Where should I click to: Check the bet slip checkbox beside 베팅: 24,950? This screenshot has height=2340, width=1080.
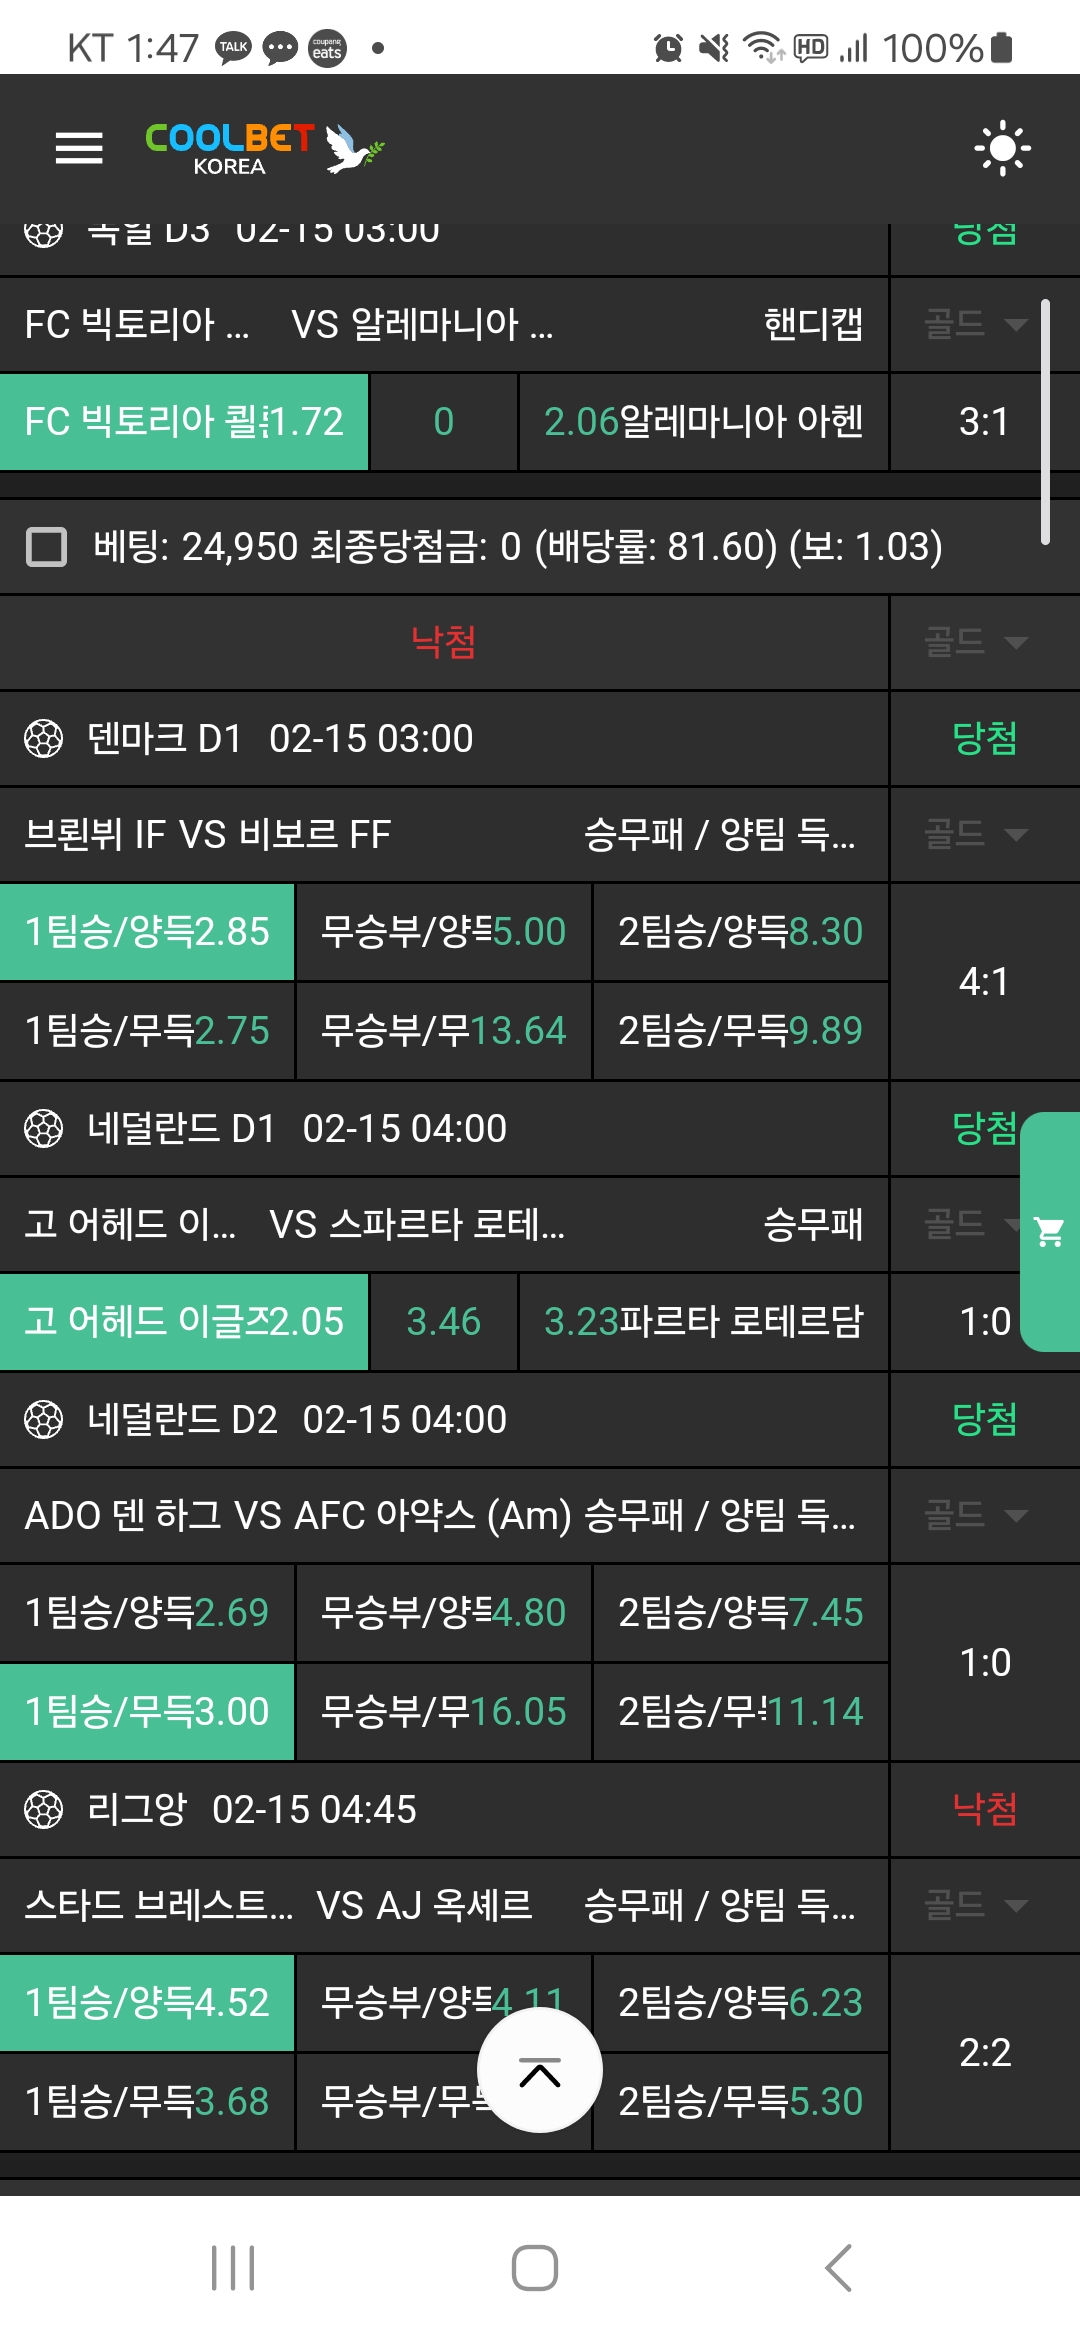coord(46,547)
